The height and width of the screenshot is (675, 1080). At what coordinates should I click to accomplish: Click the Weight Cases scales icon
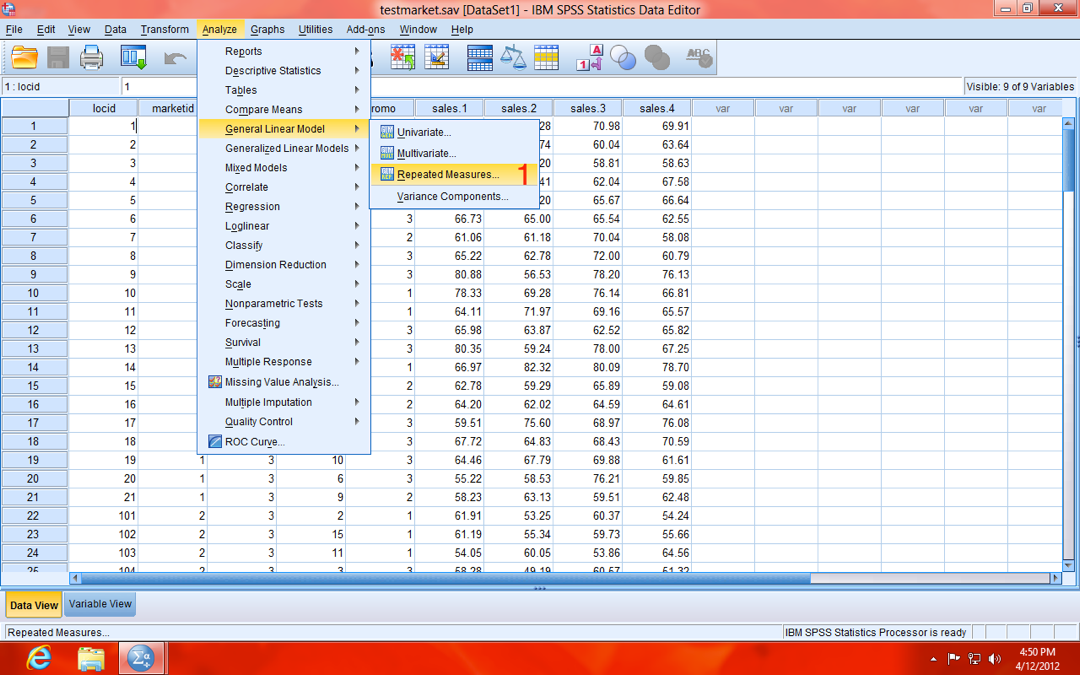[513, 57]
